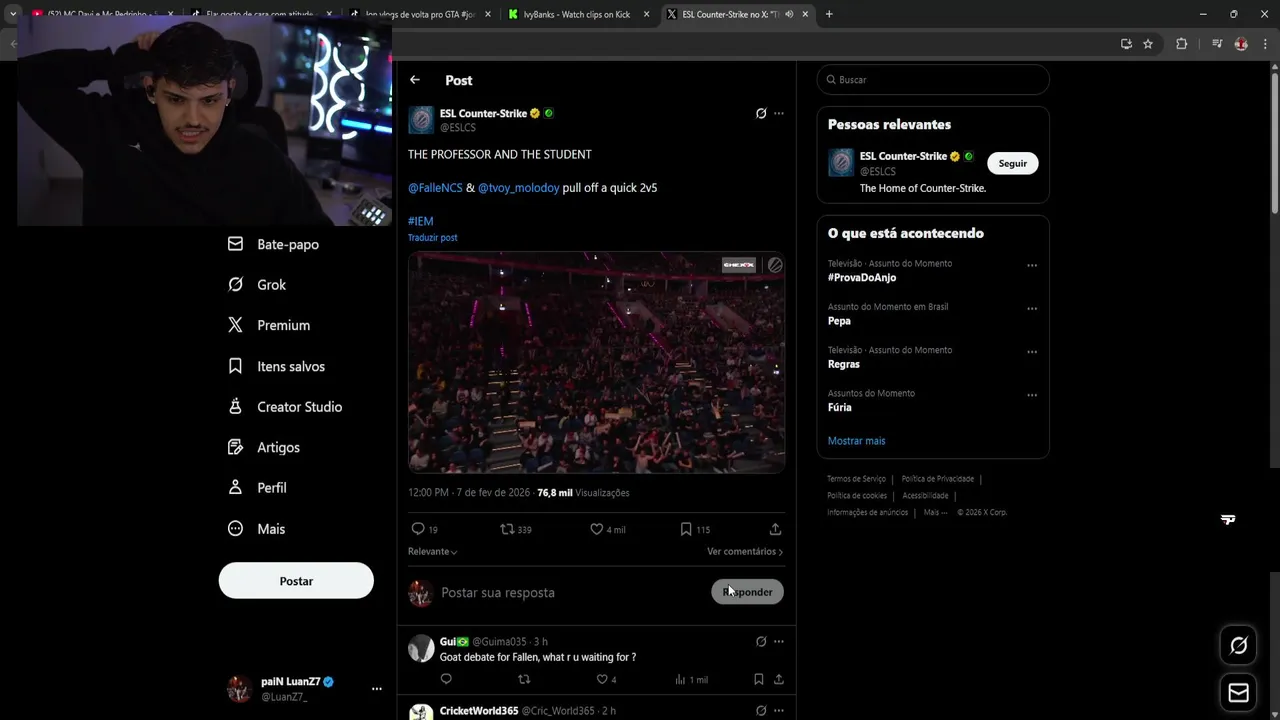Image resolution: width=1280 pixels, height=720 pixels.
Task: Click the Responder button
Action: (x=747, y=592)
